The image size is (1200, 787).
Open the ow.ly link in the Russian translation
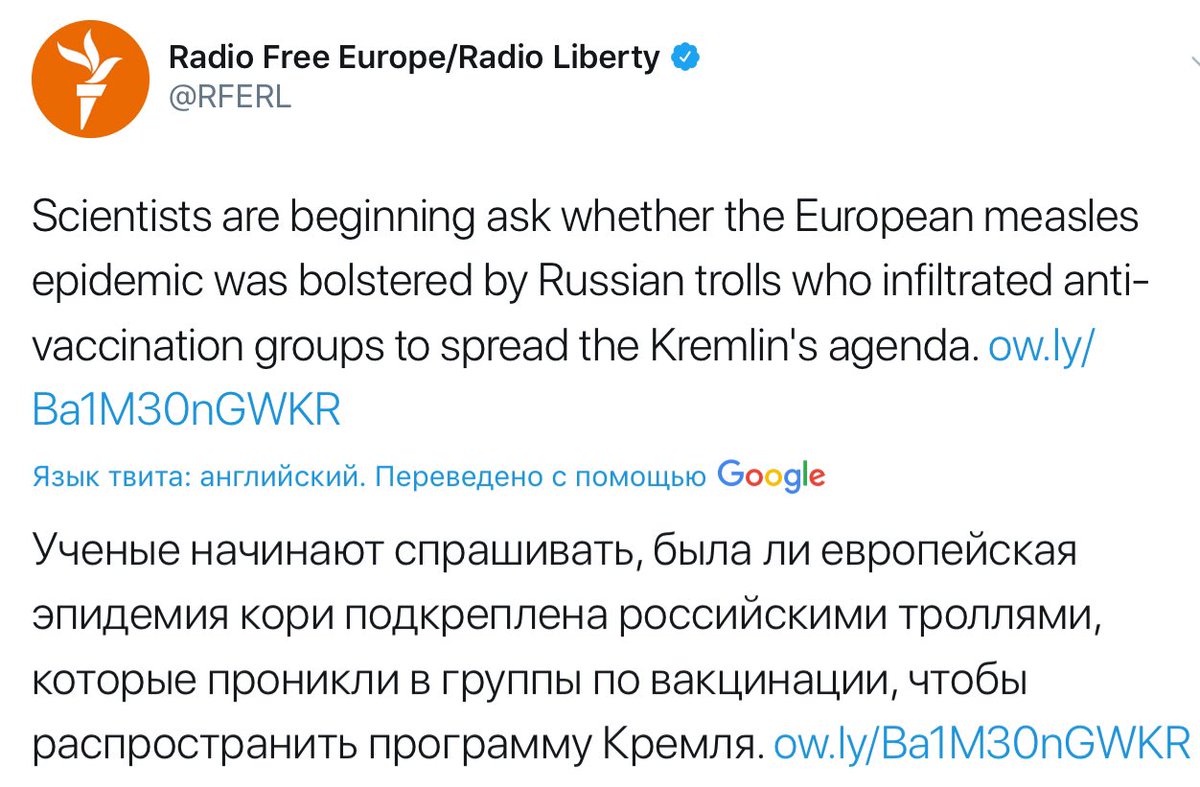point(982,746)
